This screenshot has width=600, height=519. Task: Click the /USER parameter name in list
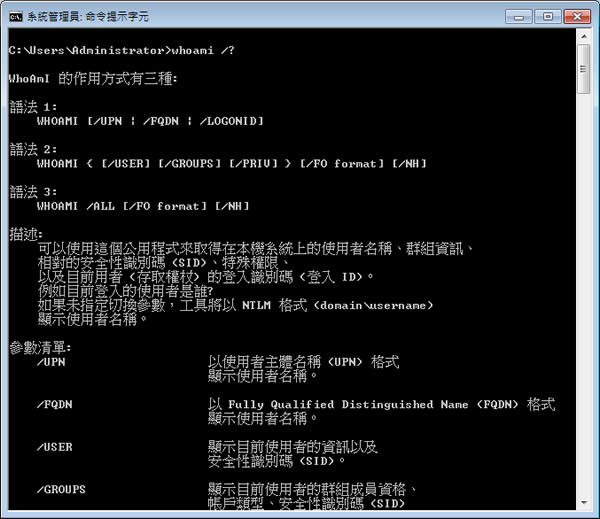pyautogui.click(x=55, y=447)
